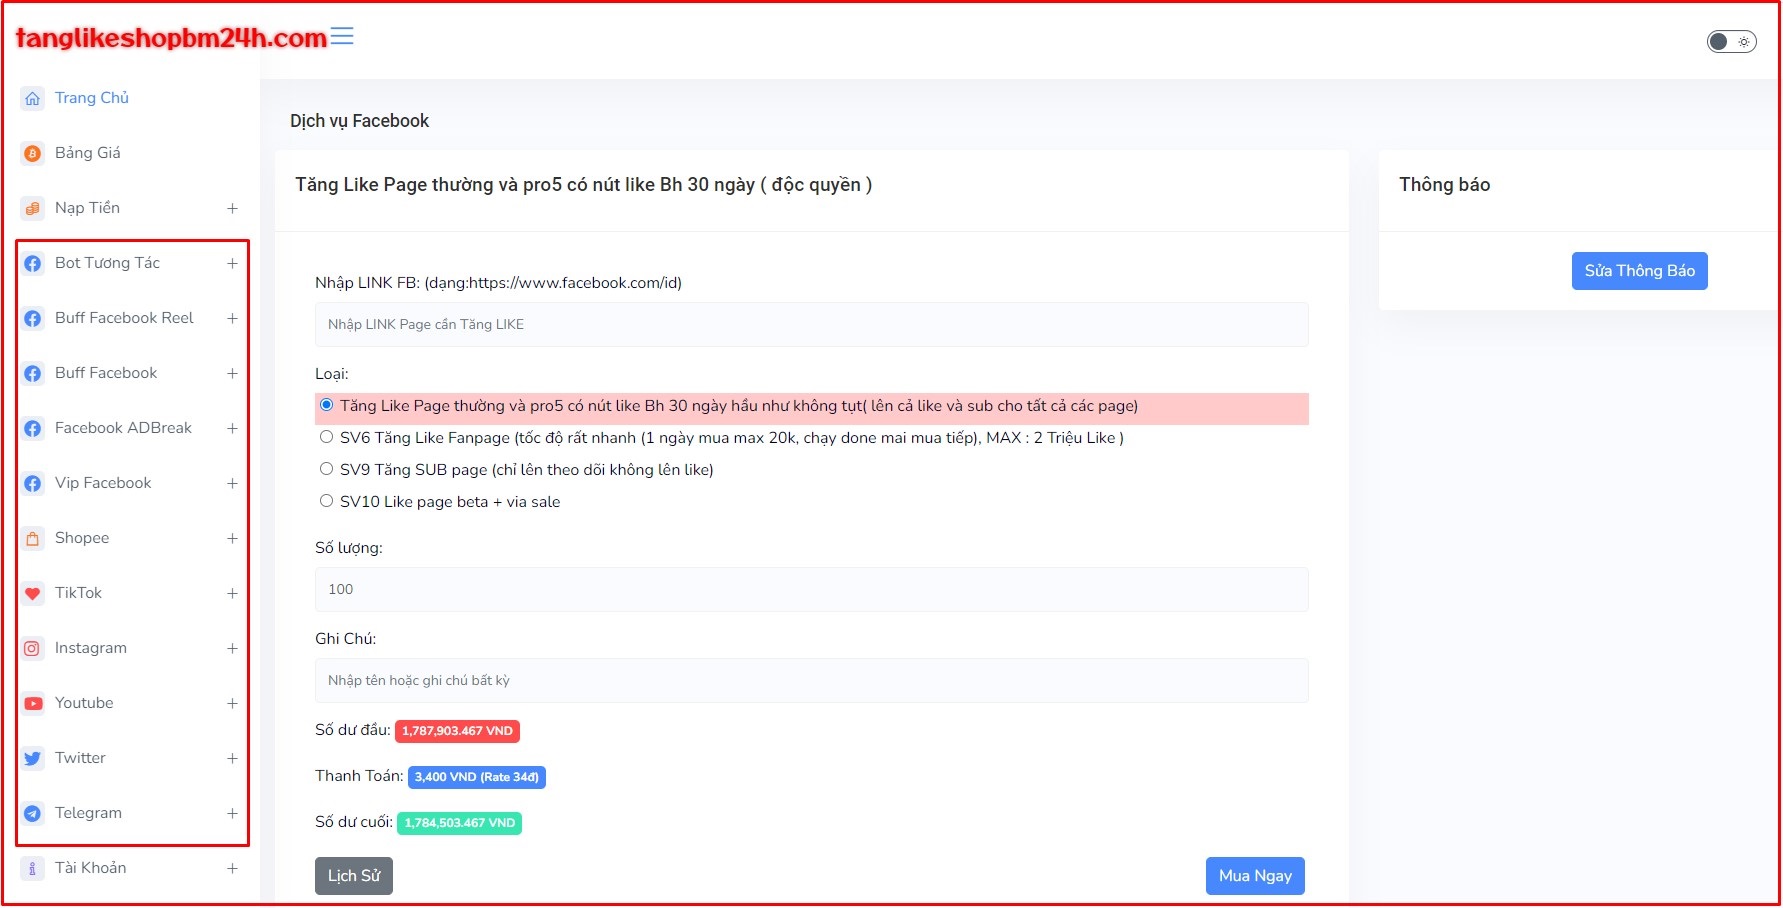Image resolution: width=1783 pixels, height=908 pixels.
Task: Click the blue 3,400 VND (Rate 34đ) badge
Action: [477, 777]
